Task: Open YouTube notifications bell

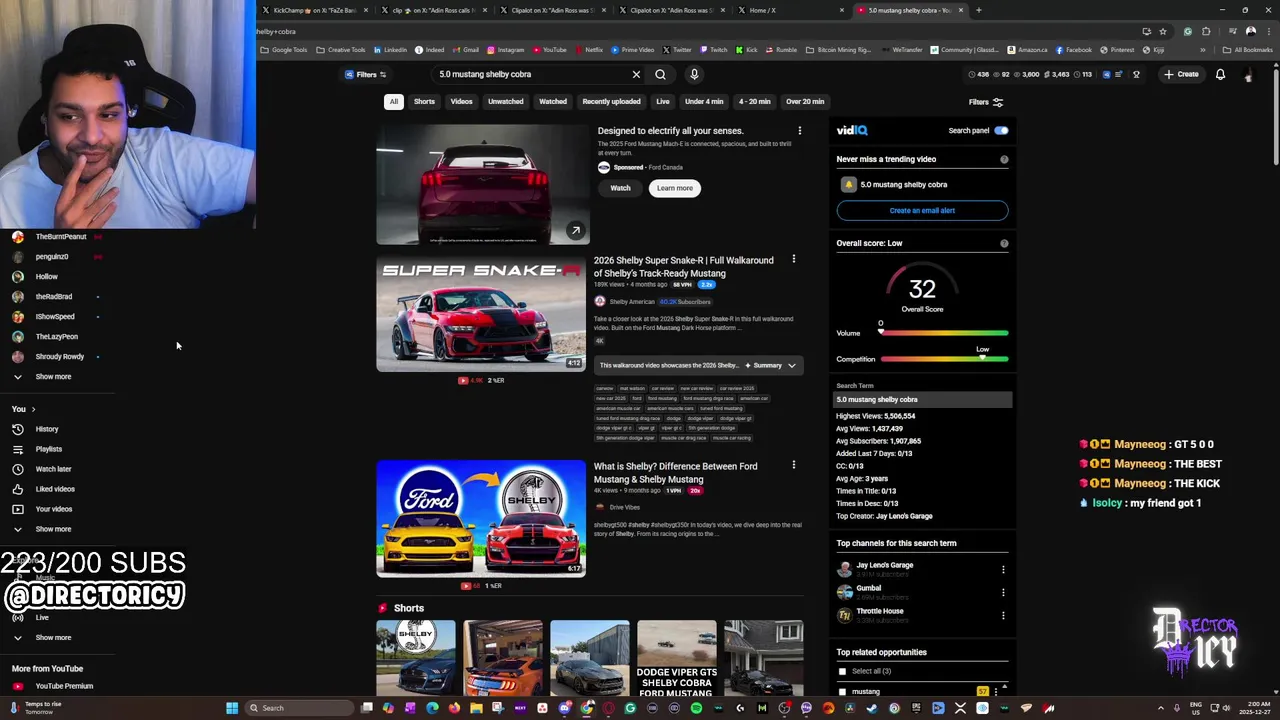Action: [x=1220, y=74]
